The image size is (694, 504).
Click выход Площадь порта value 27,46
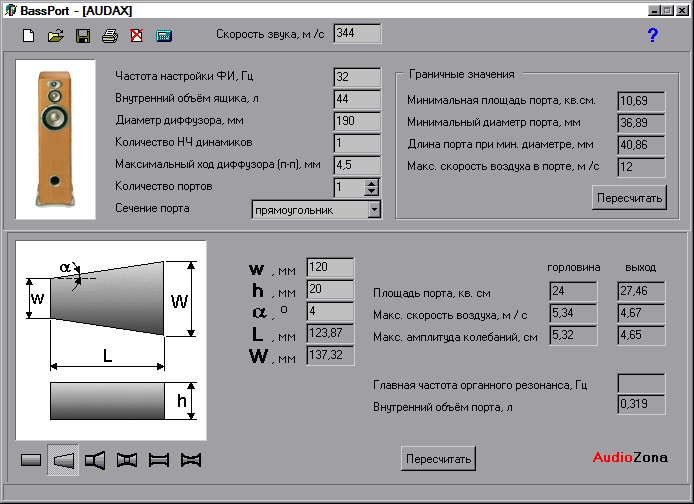coord(641,291)
